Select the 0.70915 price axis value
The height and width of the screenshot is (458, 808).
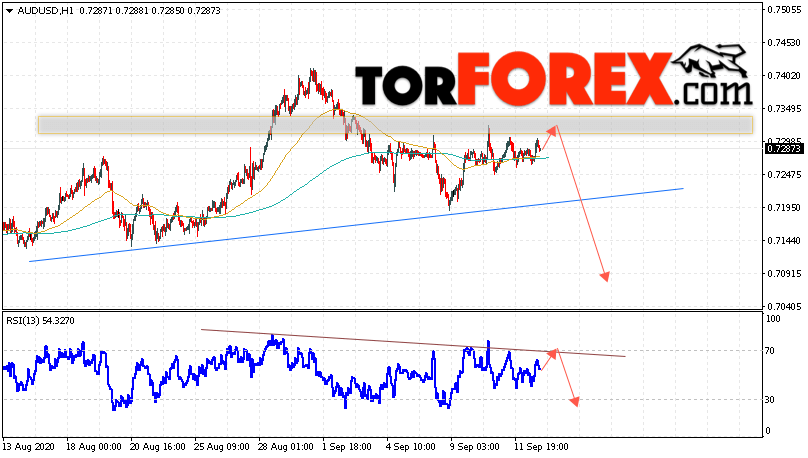point(784,274)
